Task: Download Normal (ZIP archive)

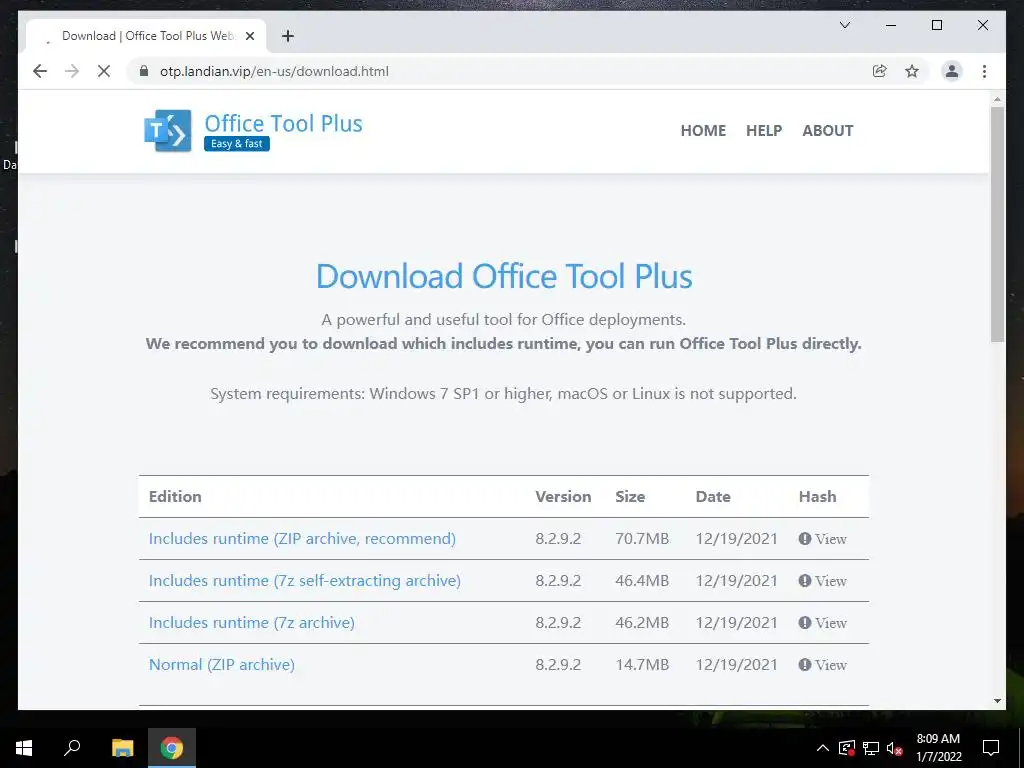Action: pos(221,665)
